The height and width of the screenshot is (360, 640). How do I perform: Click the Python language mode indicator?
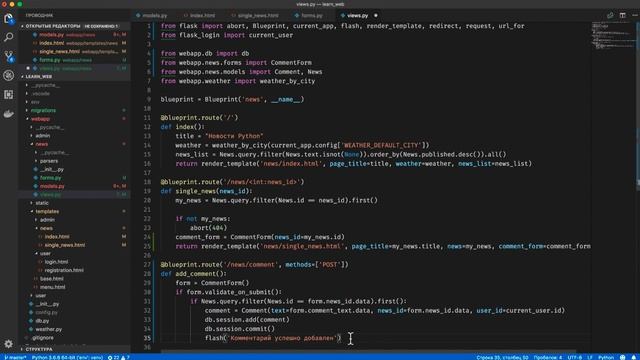point(606,357)
